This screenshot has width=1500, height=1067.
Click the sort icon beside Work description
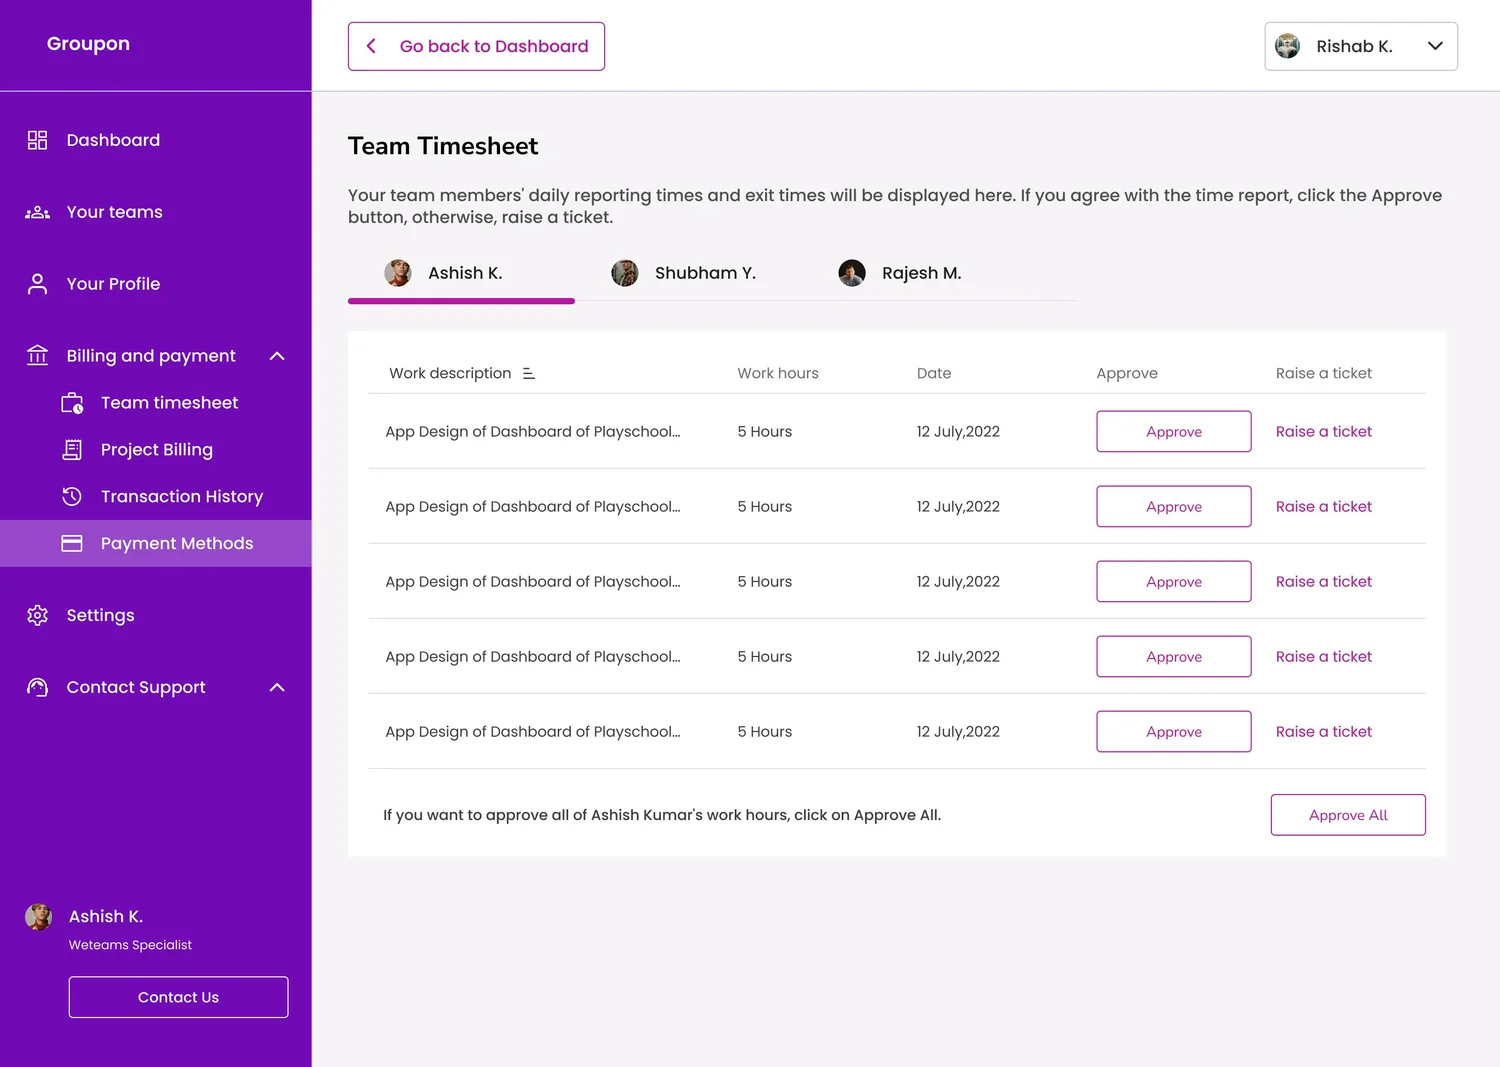[529, 373]
